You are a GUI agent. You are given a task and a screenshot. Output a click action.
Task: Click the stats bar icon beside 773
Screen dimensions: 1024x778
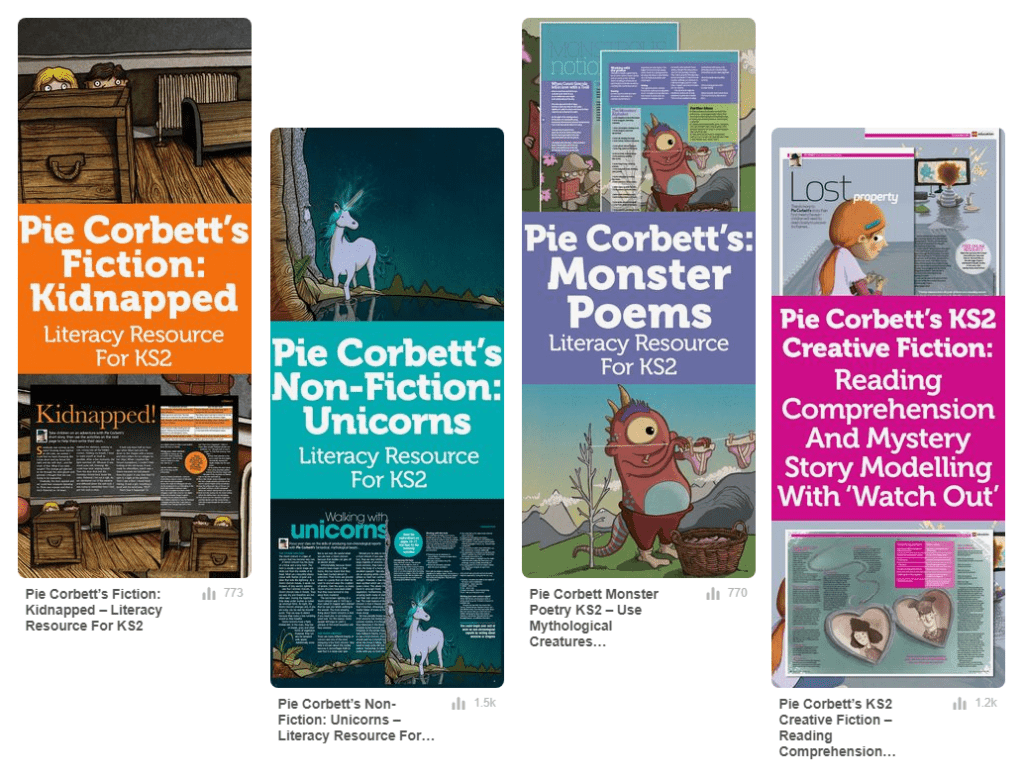coord(208,593)
